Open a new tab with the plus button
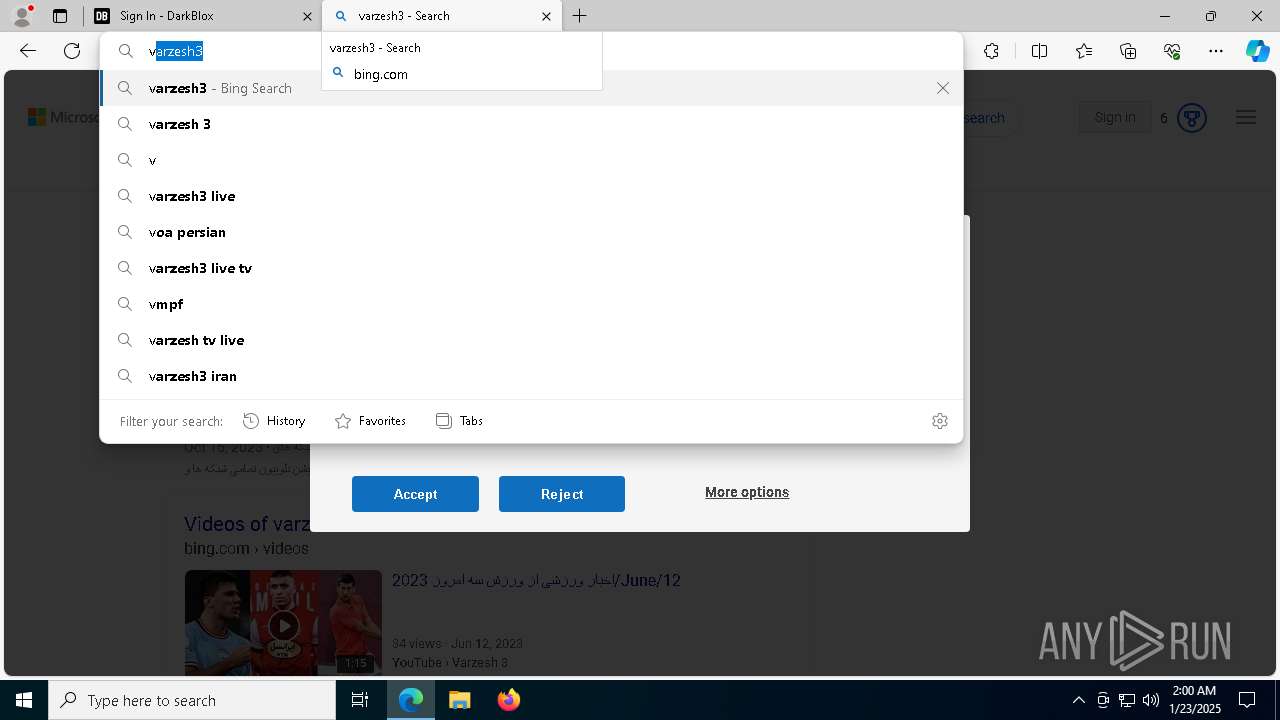The height and width of the screenshot is (720, 1280). (580, 16)
